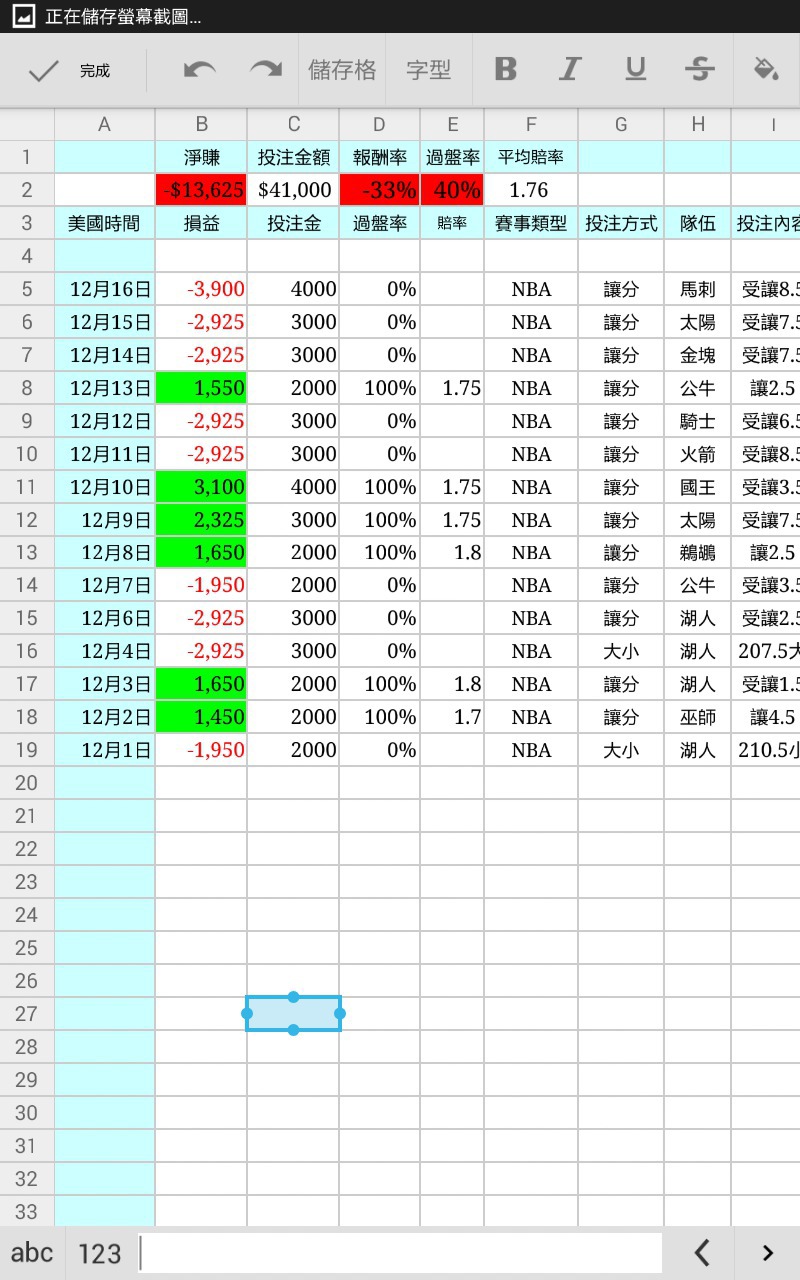800x1280 pixels.
Task: Select team cell 騎士
Action: tap(698, 421)
